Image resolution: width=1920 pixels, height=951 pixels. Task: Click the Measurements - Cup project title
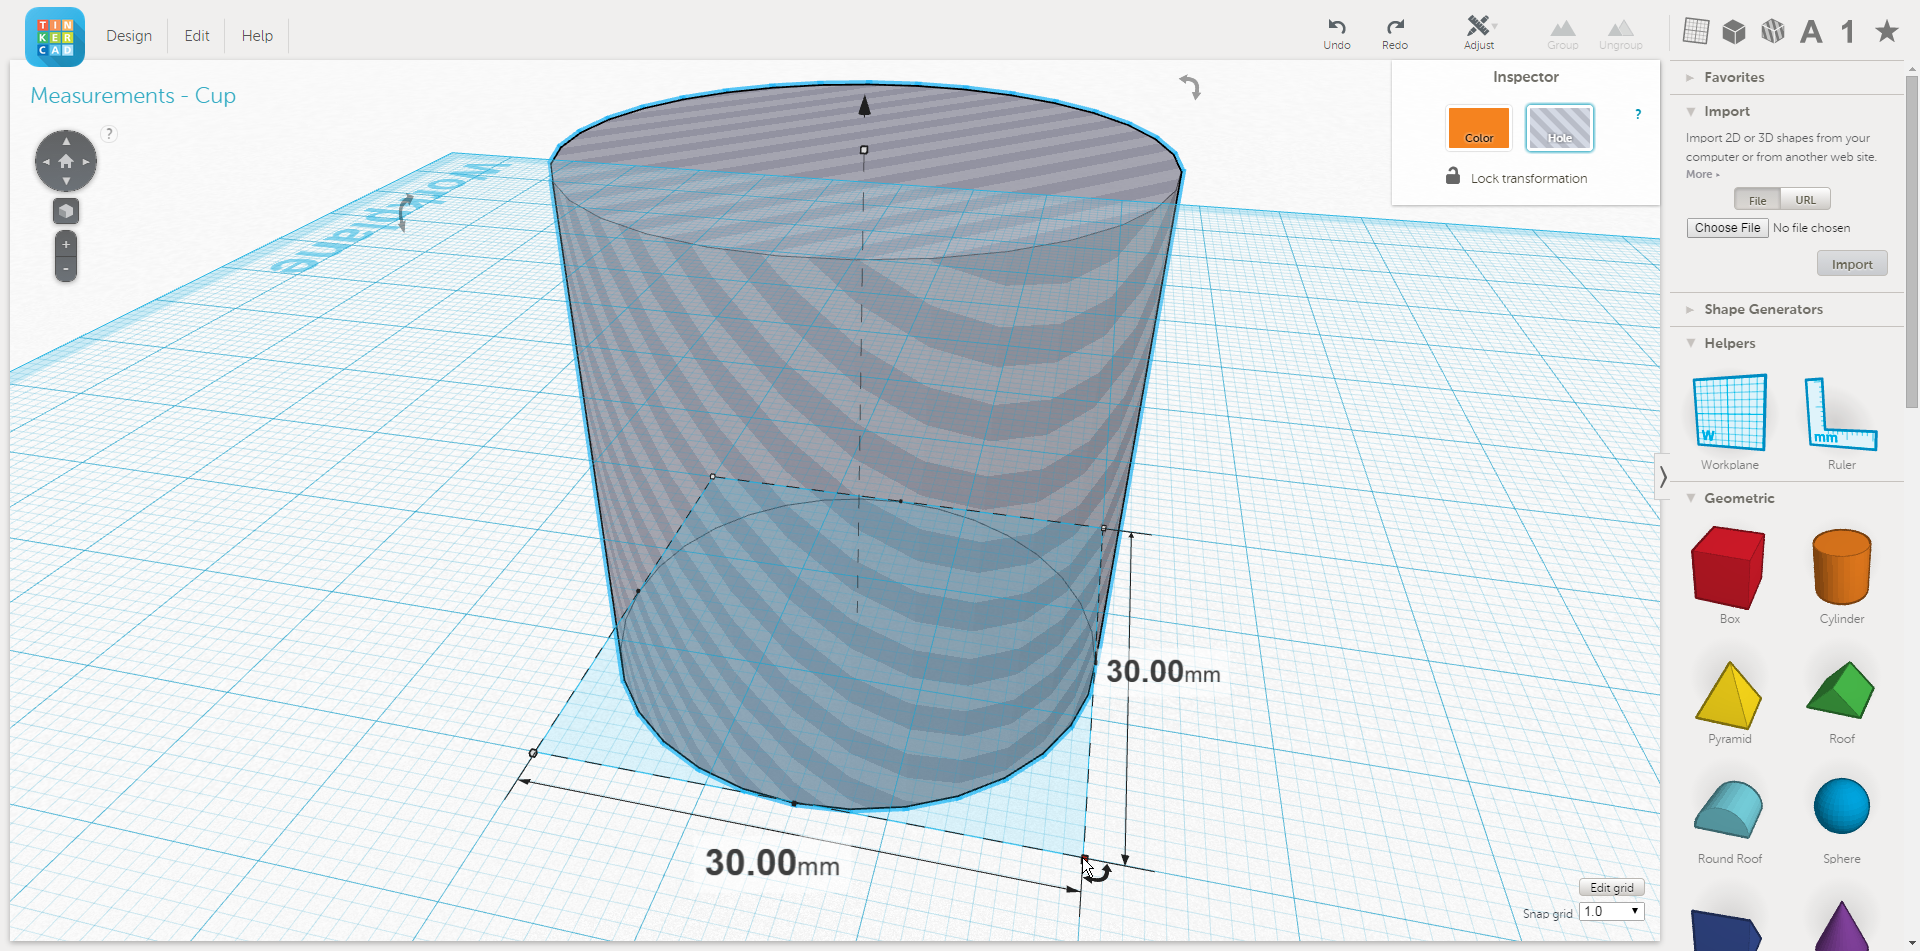(133, 95)
